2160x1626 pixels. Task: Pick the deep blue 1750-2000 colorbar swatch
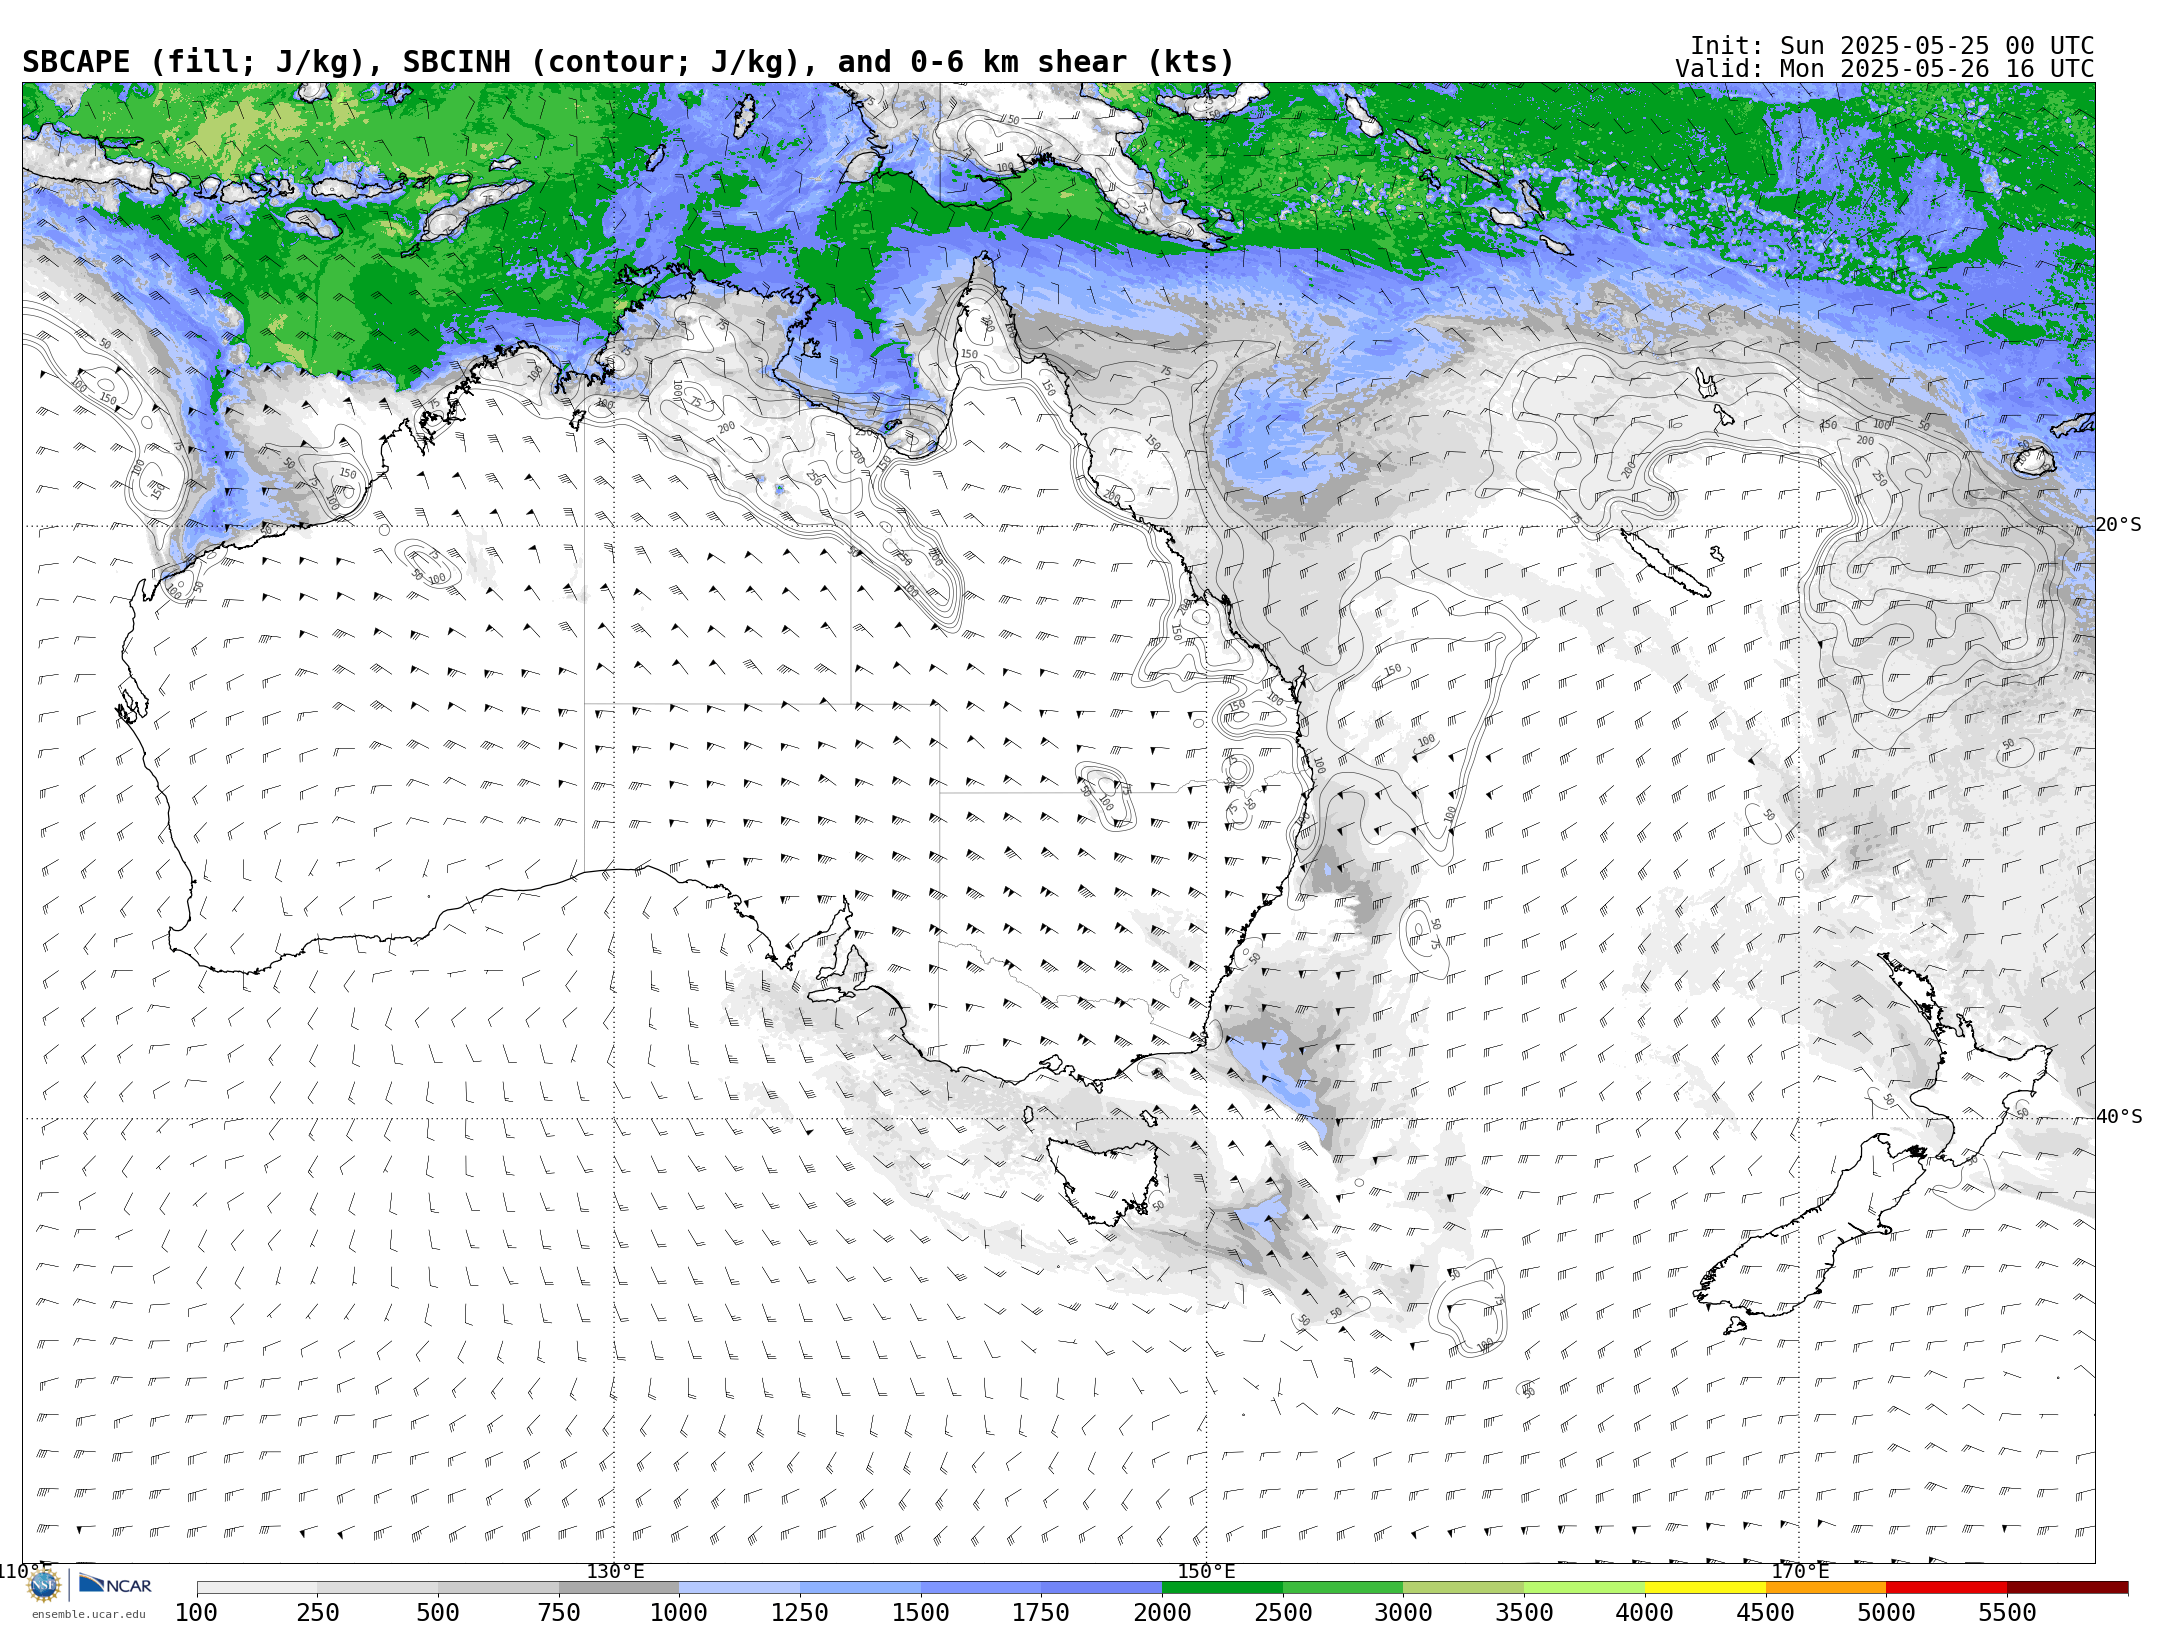1101,1588
